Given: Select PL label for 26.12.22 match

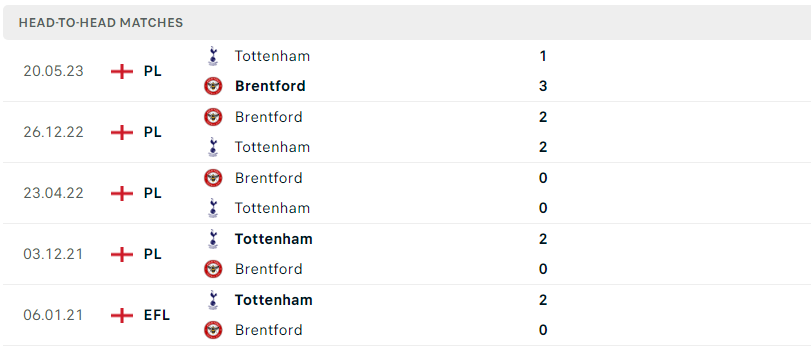Looking at the screenshot, I should tap(153, 132).
